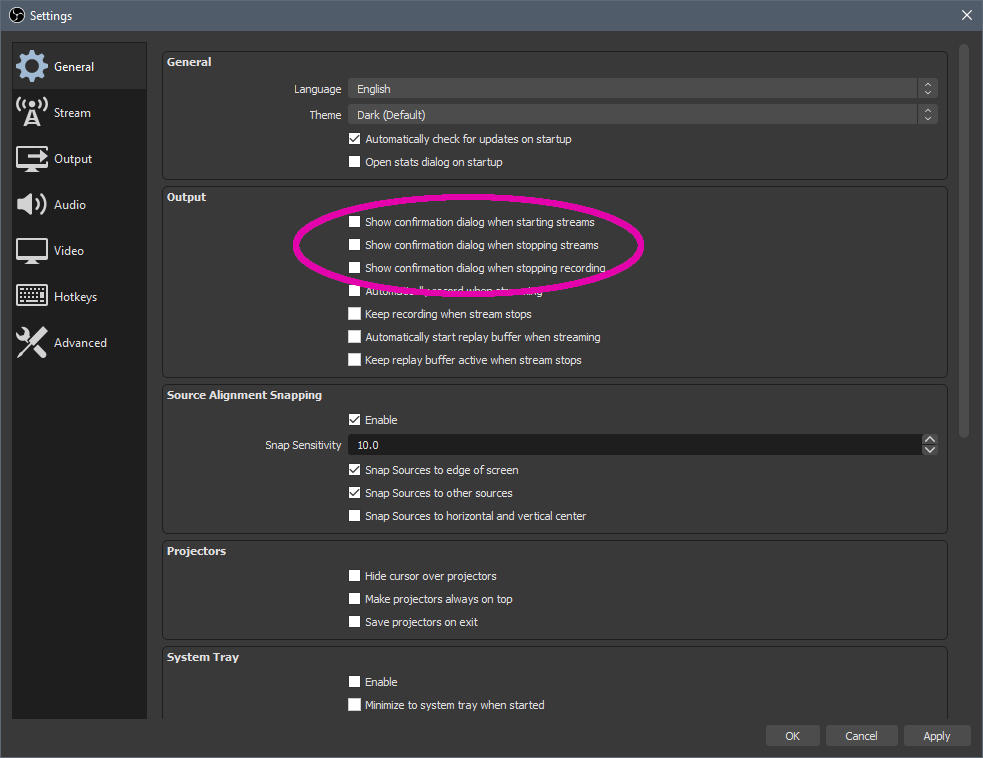Click inside the Snap Sensitivity value field
983x758 pixels.
tap(600, 444)
